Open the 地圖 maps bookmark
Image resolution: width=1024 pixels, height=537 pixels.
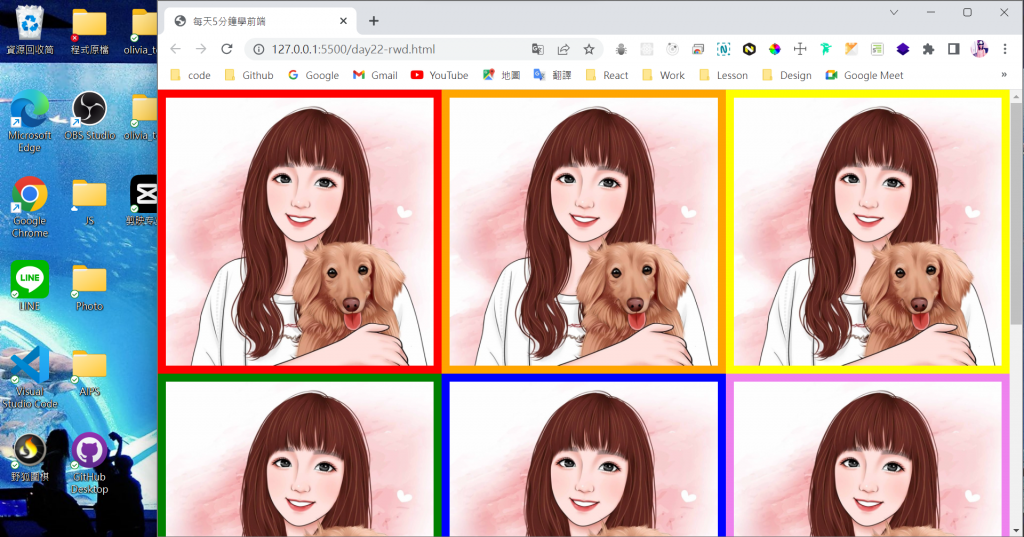(501, 75)
